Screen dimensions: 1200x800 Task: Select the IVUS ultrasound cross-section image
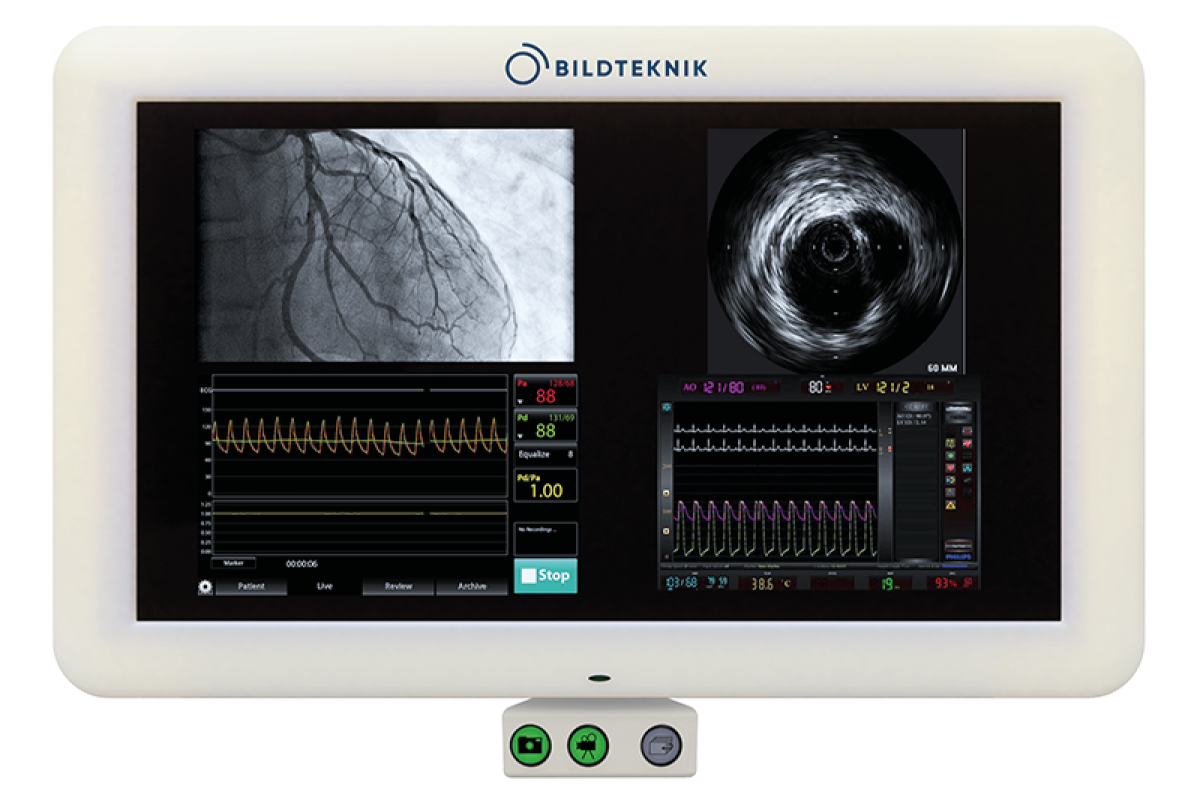[x=835, y=251]
